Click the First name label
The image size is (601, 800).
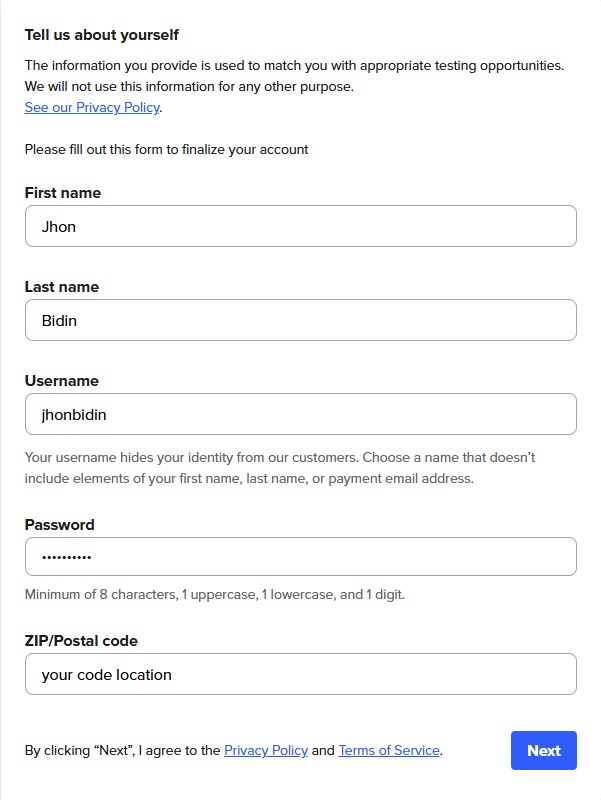coord(62,192)
